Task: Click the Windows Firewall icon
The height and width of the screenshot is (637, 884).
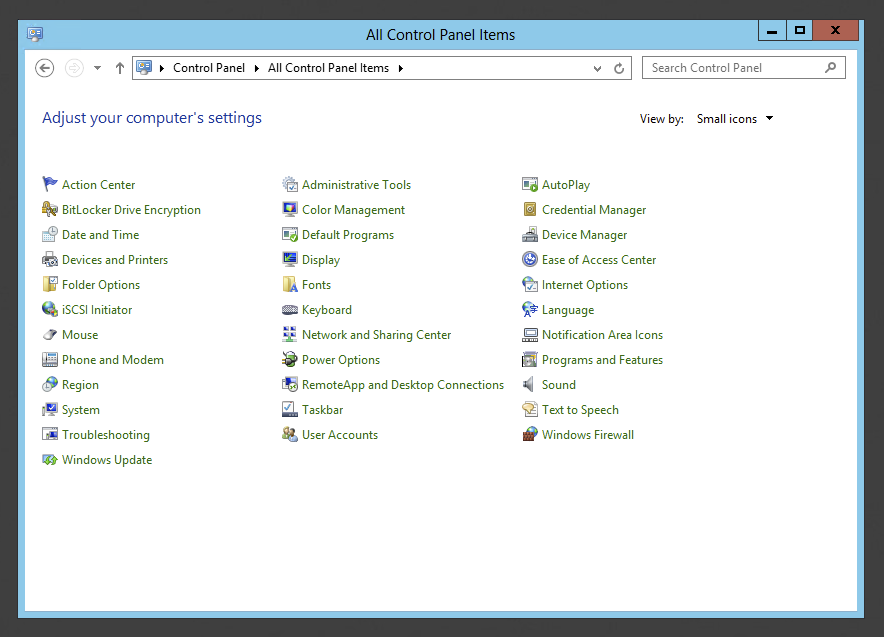Action: [x=530, y=434]
